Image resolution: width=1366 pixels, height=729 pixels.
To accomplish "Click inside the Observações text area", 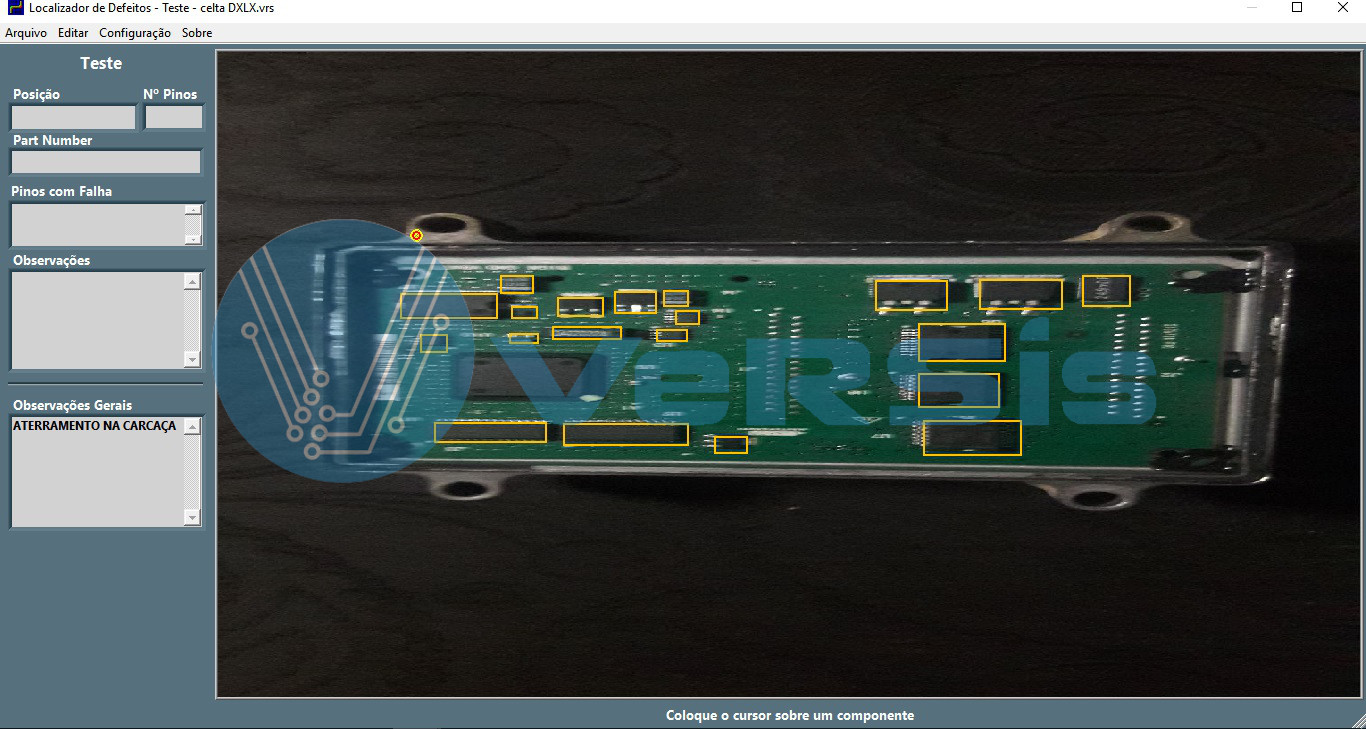I will [97, 320].
